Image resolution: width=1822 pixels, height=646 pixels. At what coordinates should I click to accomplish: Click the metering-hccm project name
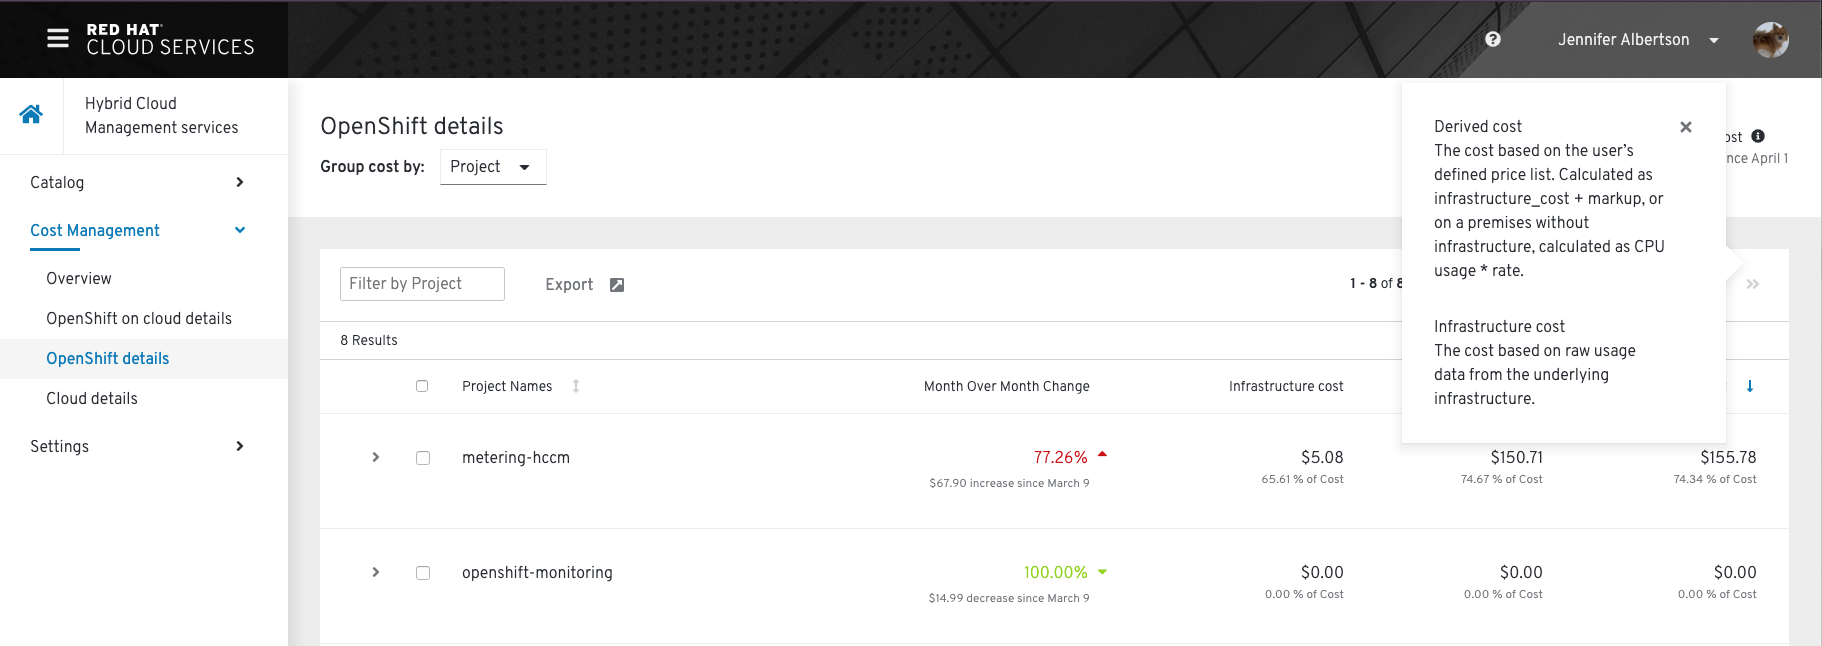516,458
